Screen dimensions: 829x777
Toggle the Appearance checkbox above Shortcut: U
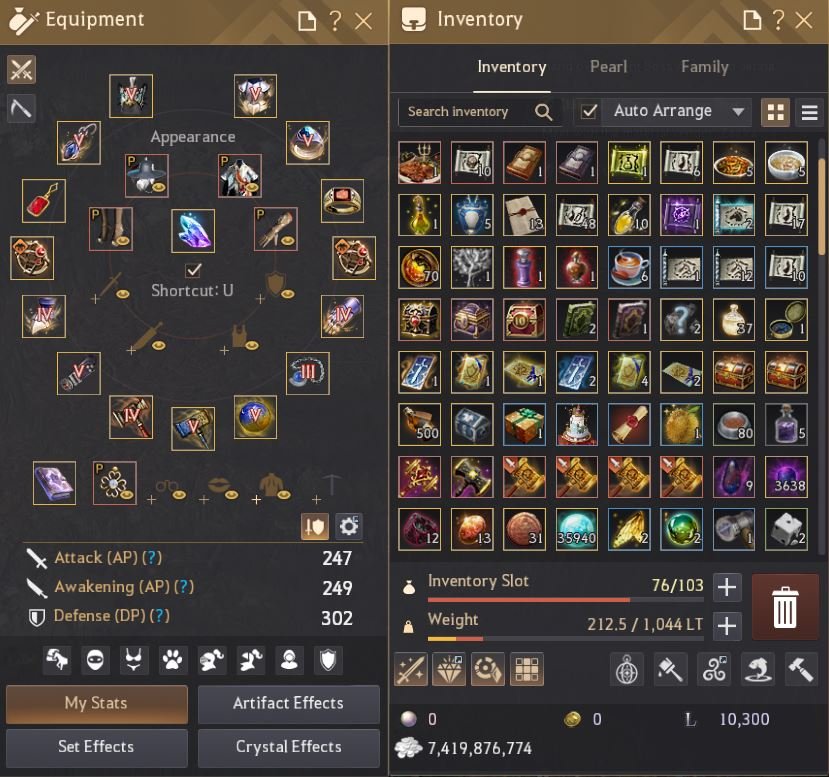193,270
